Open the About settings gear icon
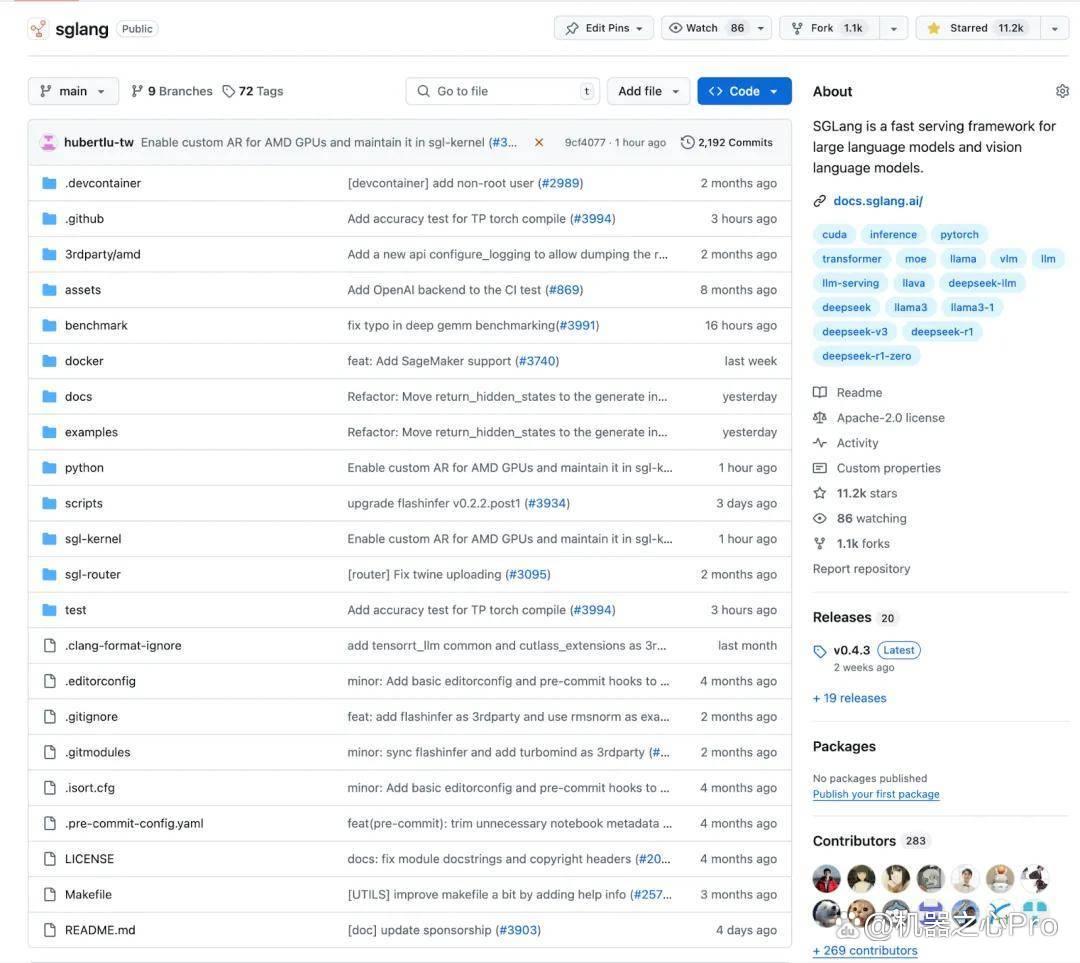The width and height of the screenshot is (1080, 963). (x=1062, y=91)
